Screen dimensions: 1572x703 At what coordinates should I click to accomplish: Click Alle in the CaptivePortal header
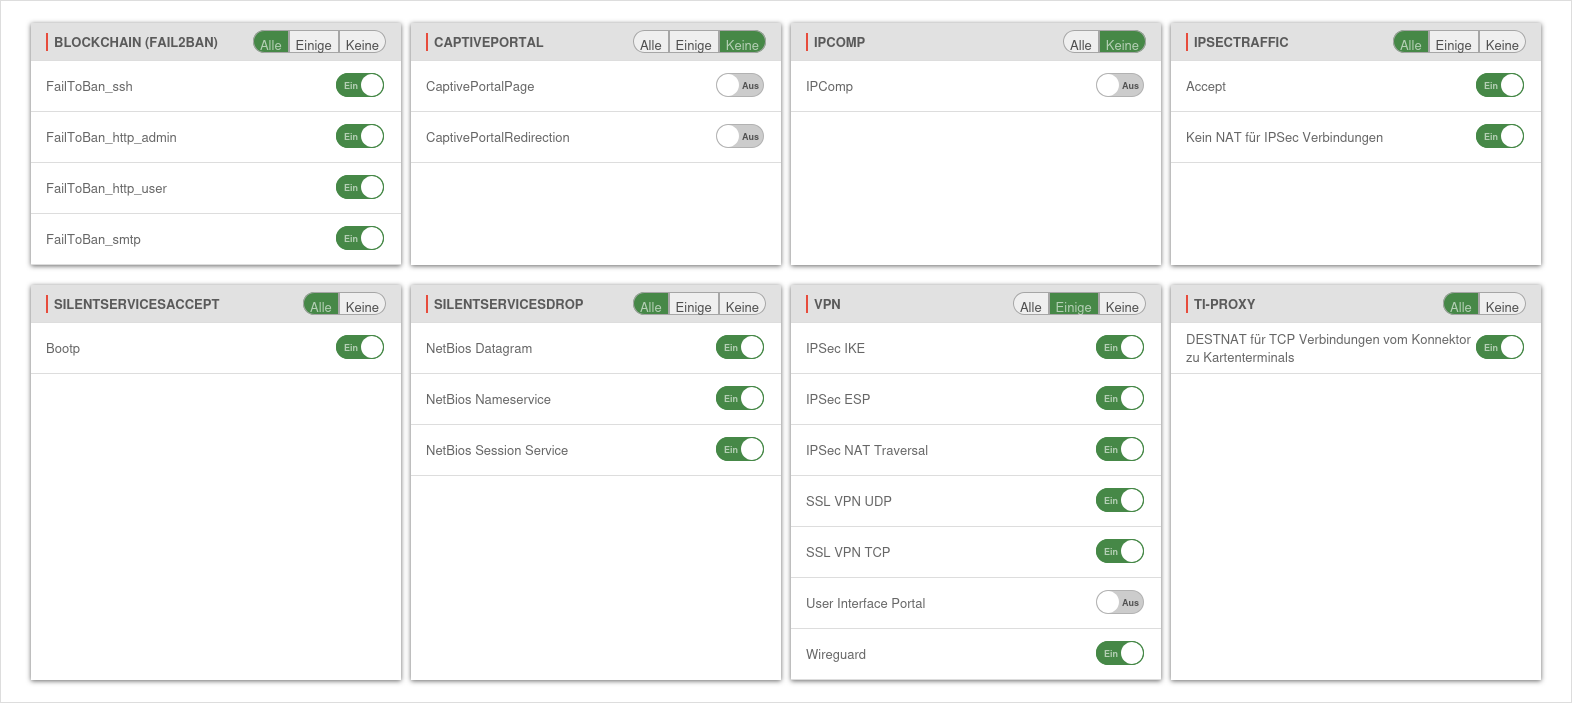point(651,44)
